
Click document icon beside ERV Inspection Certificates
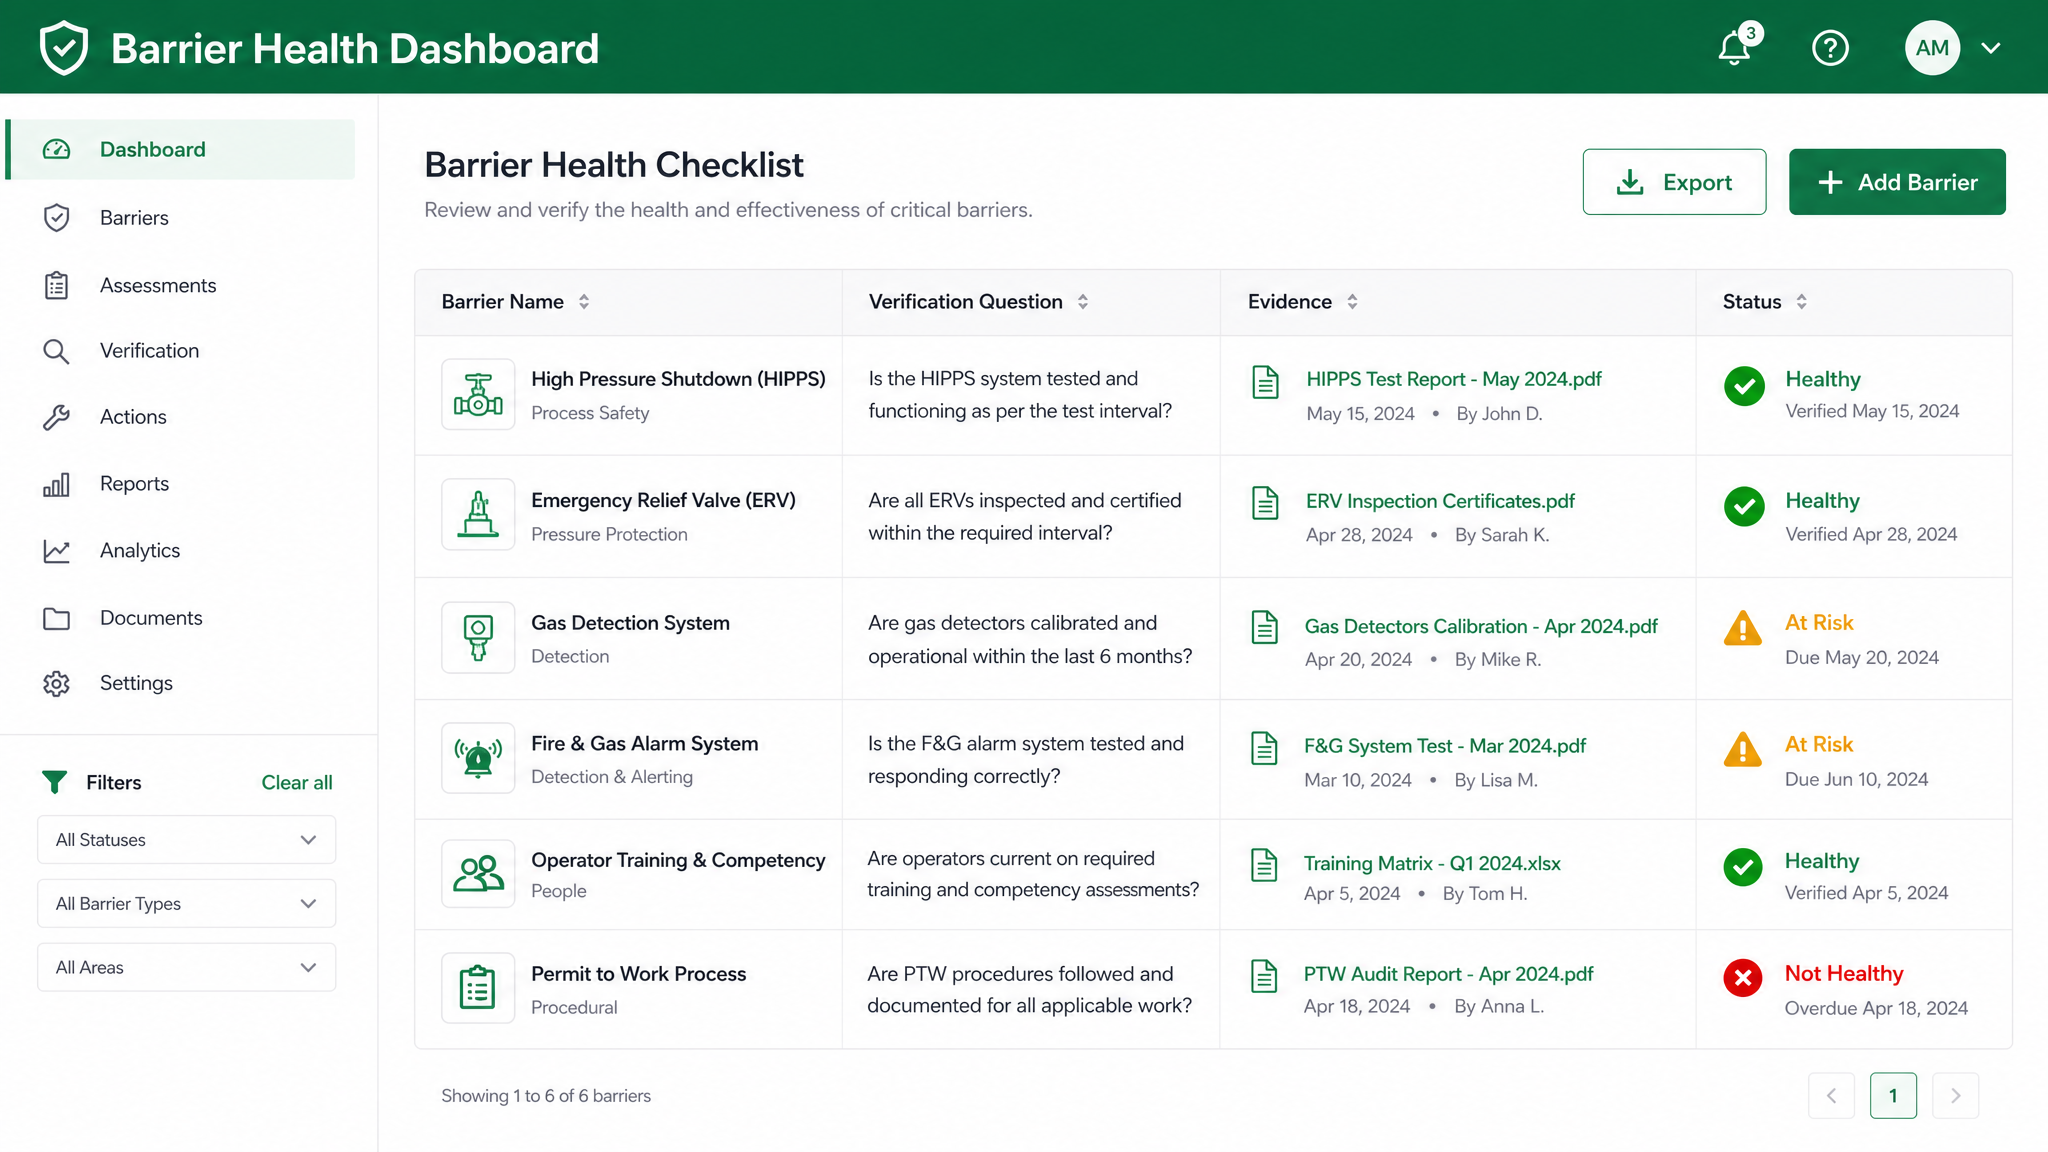coord(1265,503)
